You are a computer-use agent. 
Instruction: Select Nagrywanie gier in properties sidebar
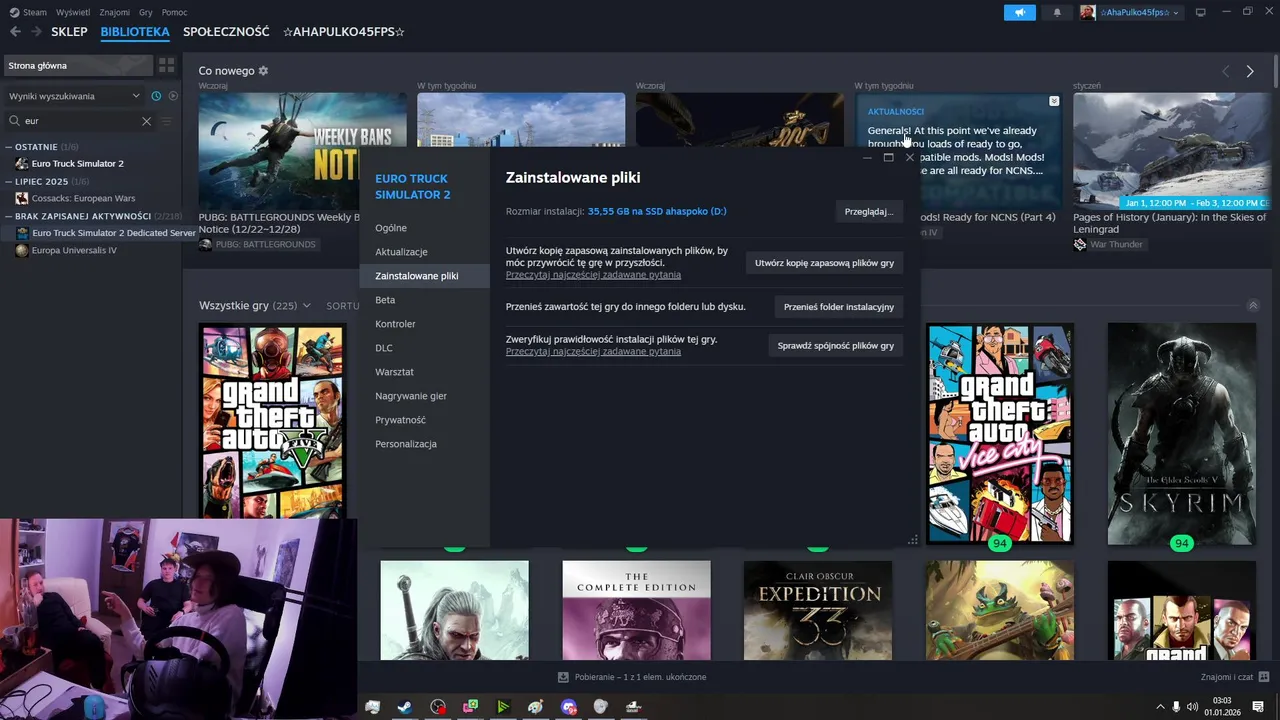click(x=424, y=396)
